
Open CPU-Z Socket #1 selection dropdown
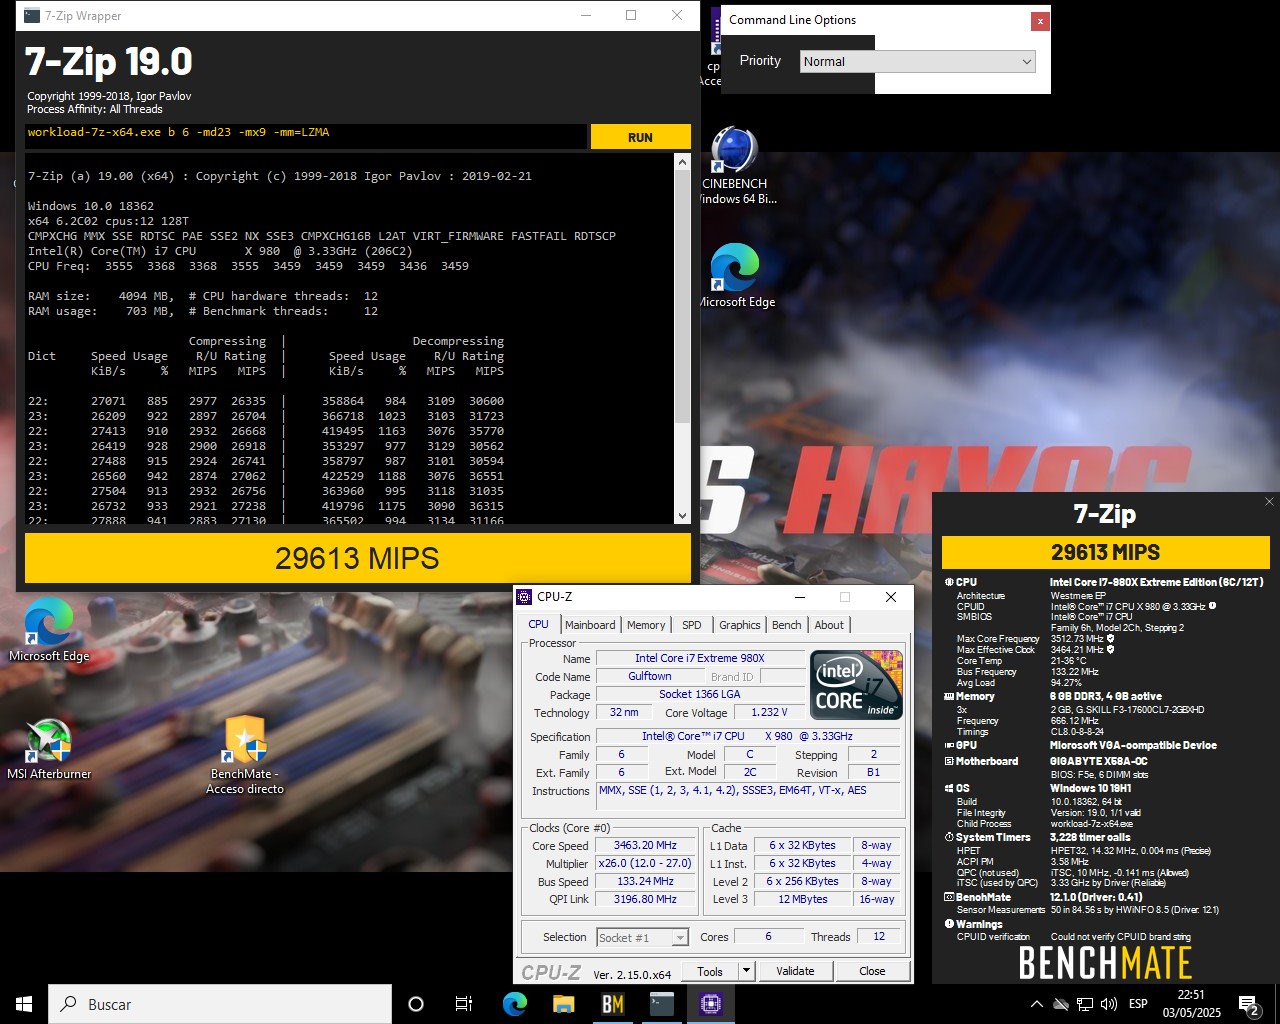click(642, 937)
